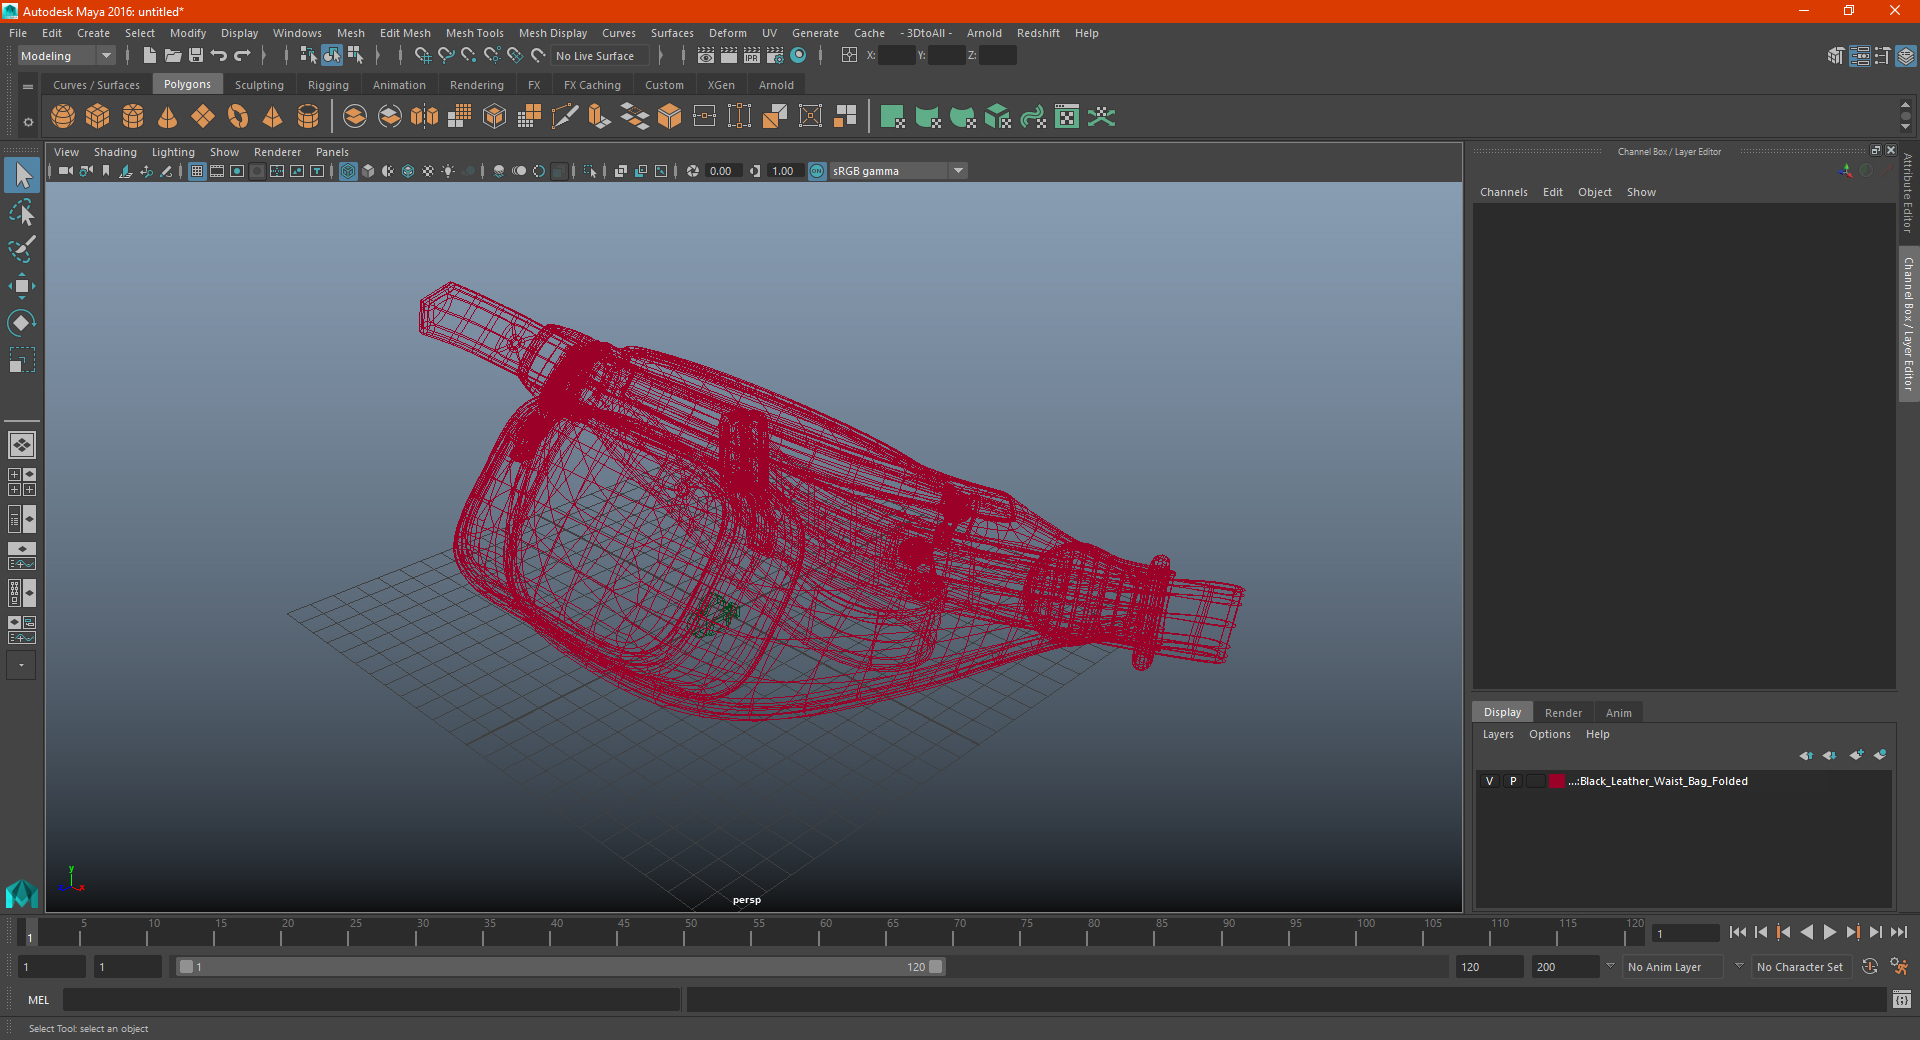Click frame 60 on the time slider
The image size is (1920, 1040).
coord(819,932)
